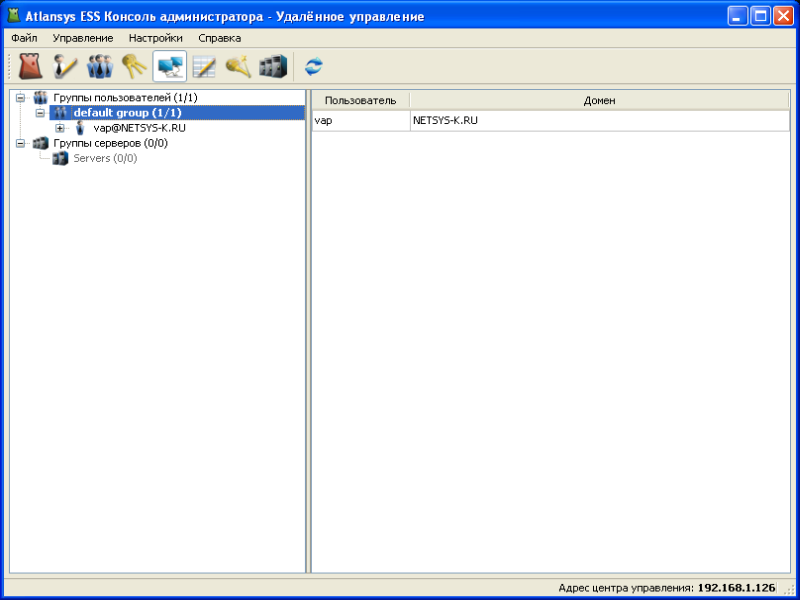Image resolution: width=800 pixels, height=600 pixels.
Task: Collapse the default group node
Action: 40,113
